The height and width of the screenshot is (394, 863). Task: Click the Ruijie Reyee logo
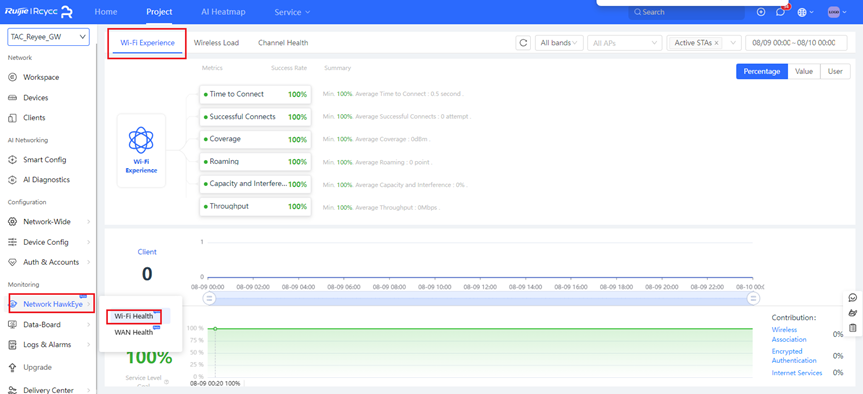[x=39, y=12]
